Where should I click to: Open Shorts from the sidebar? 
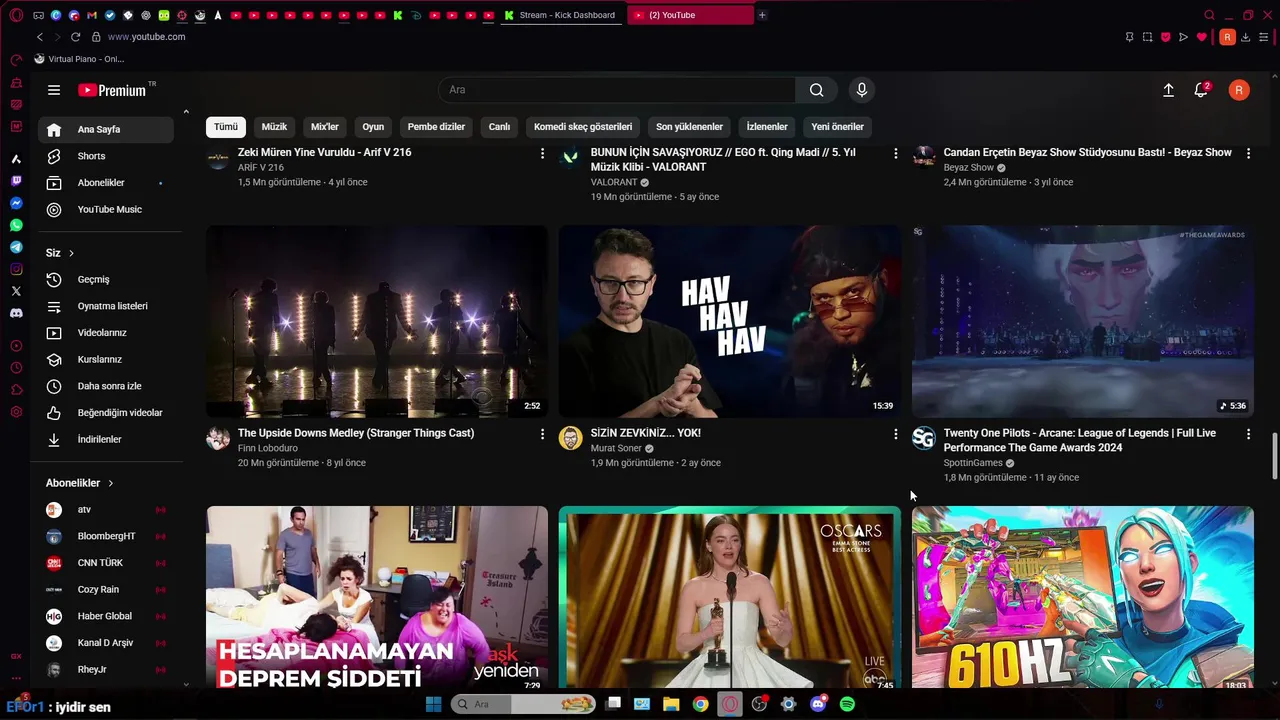106,156
